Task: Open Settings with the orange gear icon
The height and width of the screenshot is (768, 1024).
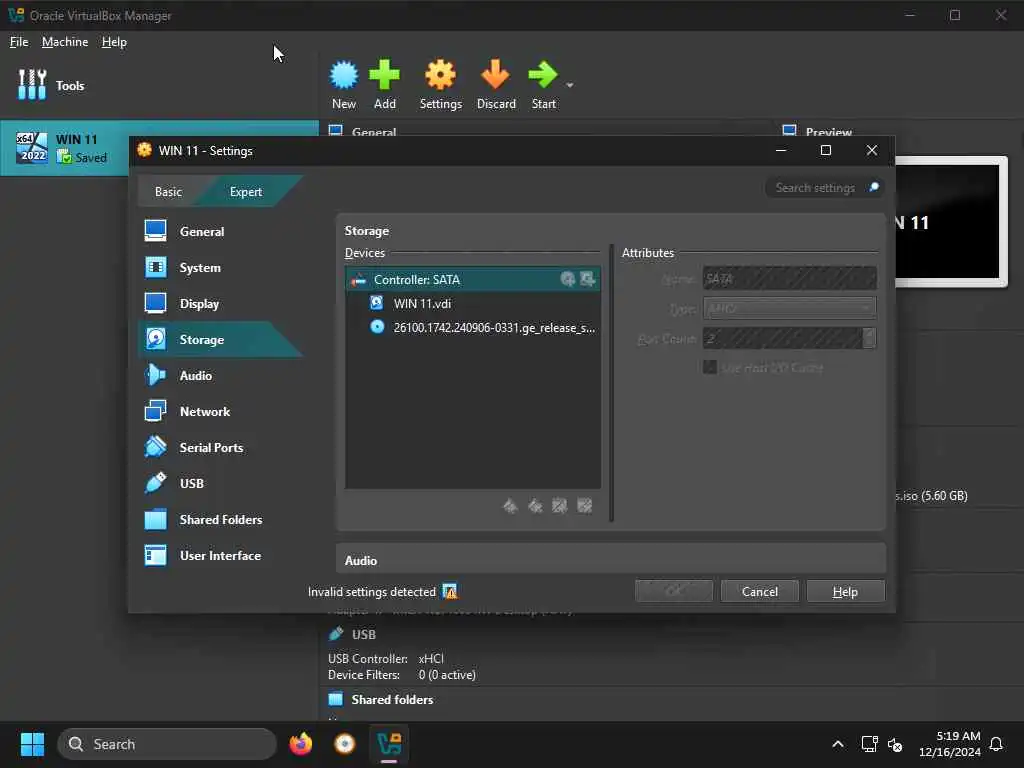Action: point(440,75)
